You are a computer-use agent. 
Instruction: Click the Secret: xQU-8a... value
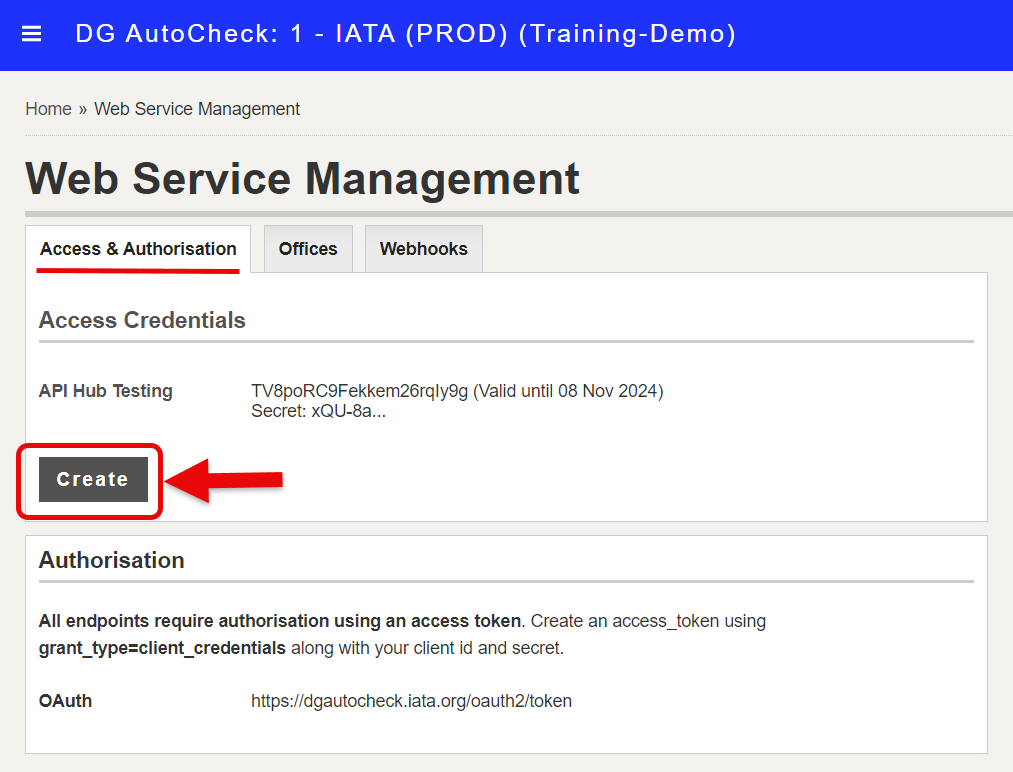click(x=319, y=411)
